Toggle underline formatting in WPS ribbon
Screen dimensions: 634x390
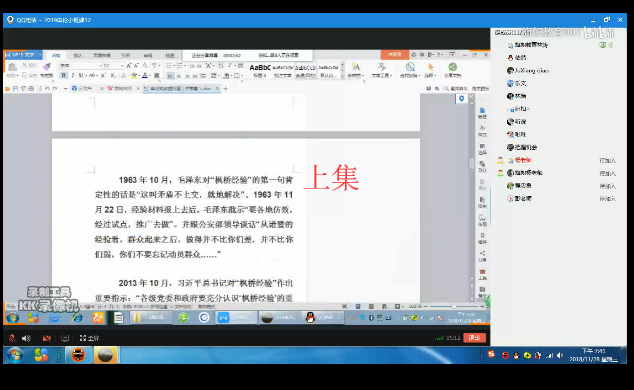coord(81,76)
